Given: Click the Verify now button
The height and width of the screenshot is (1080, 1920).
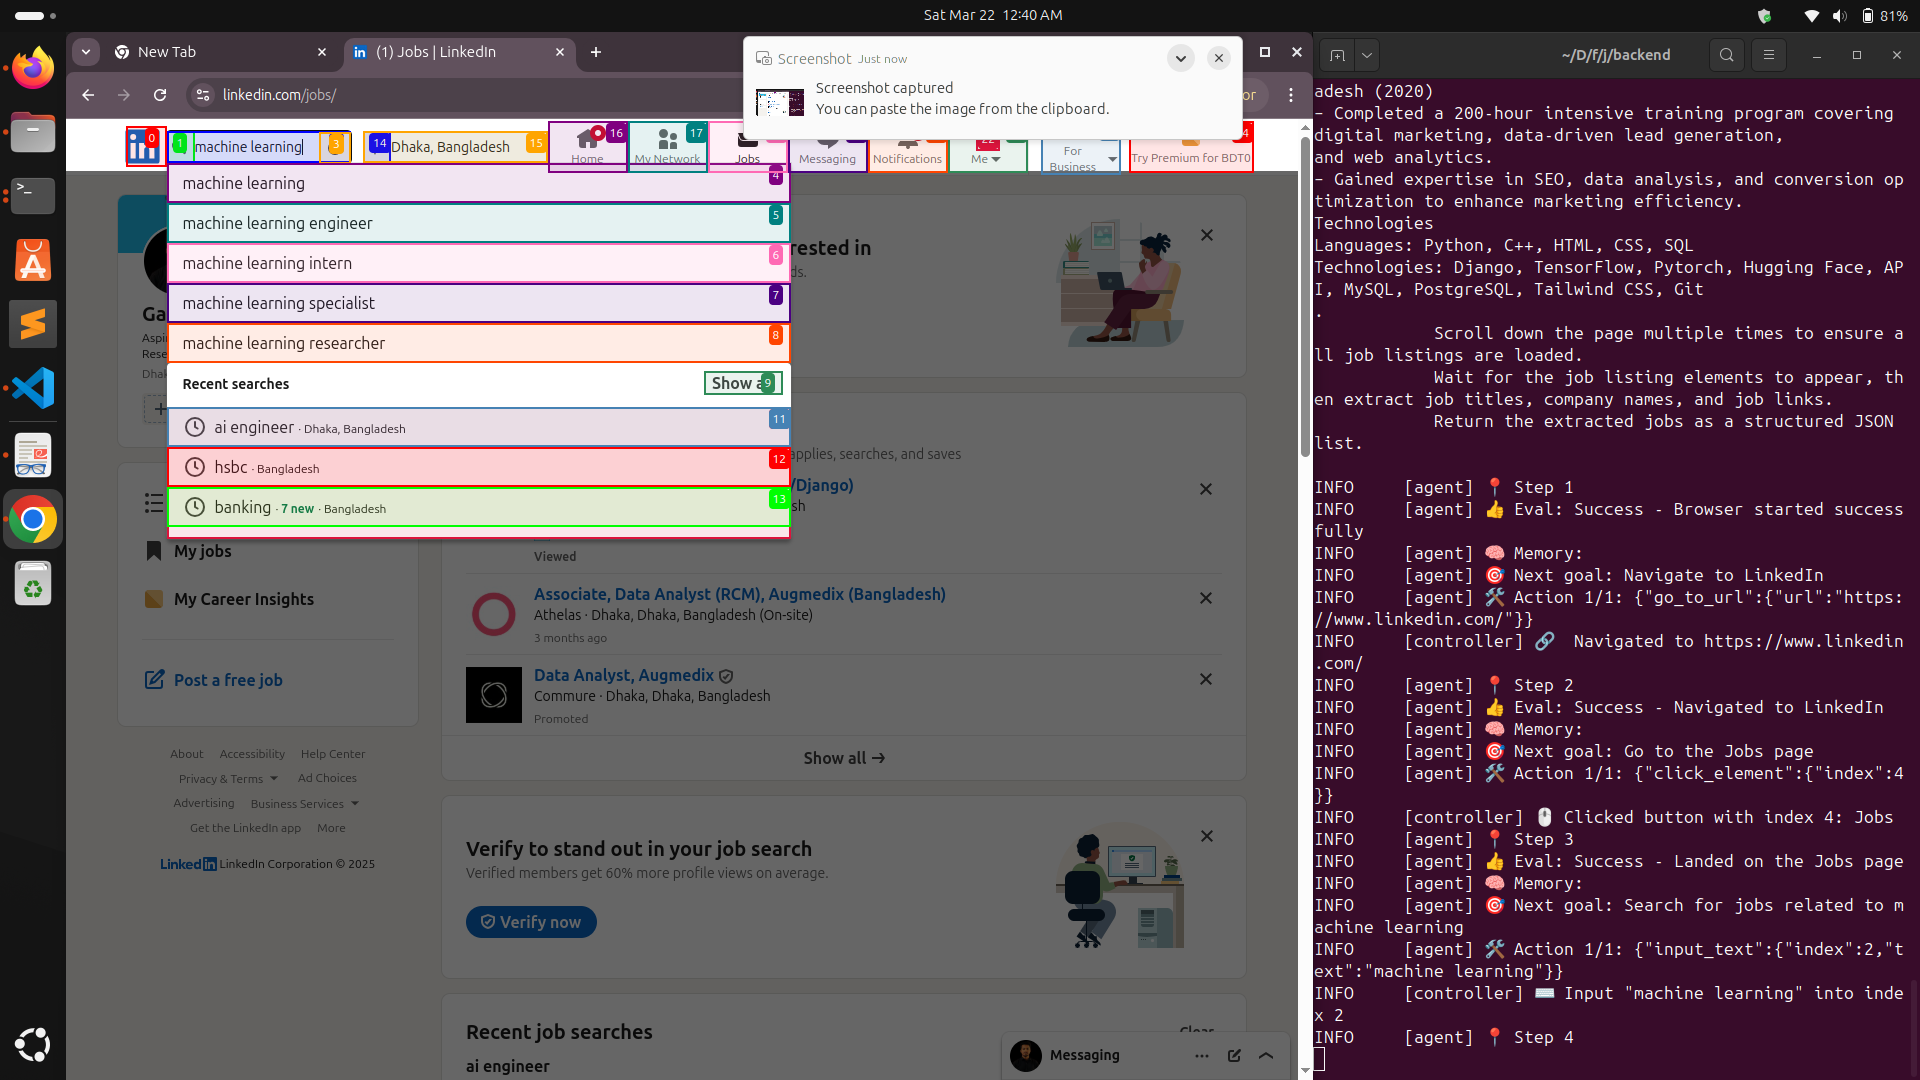Looking at the screenshot, I should [x=531, y=922].
